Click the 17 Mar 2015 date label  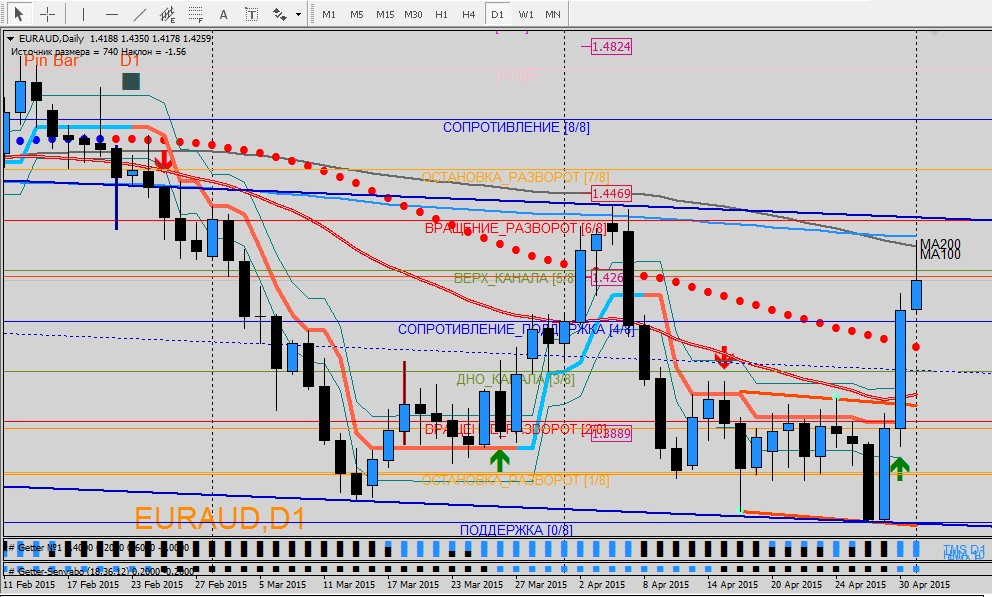[413, 584]
